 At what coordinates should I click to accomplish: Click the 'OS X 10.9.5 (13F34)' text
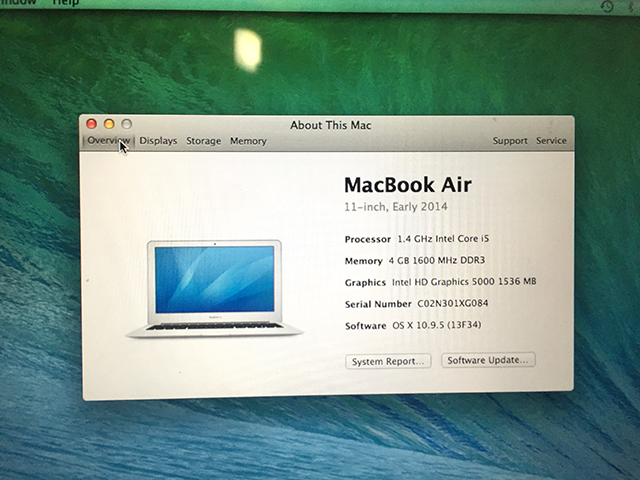pos(437,325)
